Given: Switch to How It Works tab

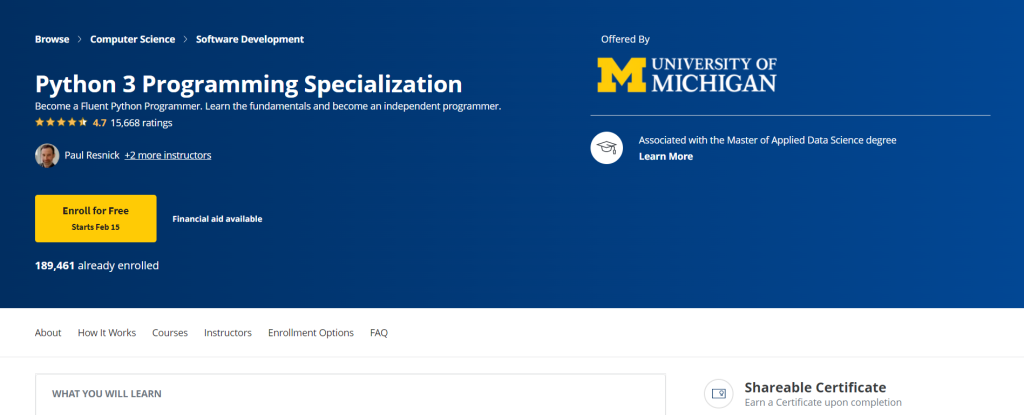Looking at the screenshot, I should (107, 333).
